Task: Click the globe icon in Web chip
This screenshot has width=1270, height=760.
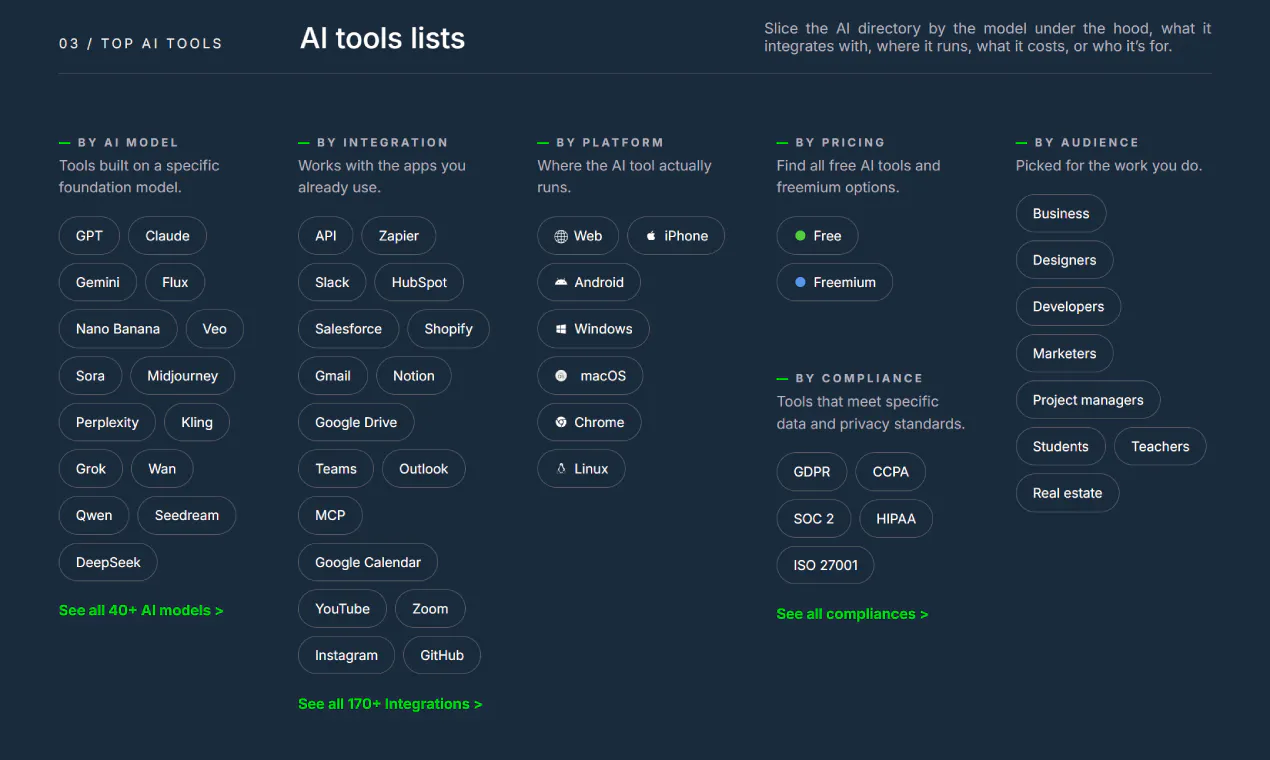Action: pyautogui.click(x=561, y=237)
